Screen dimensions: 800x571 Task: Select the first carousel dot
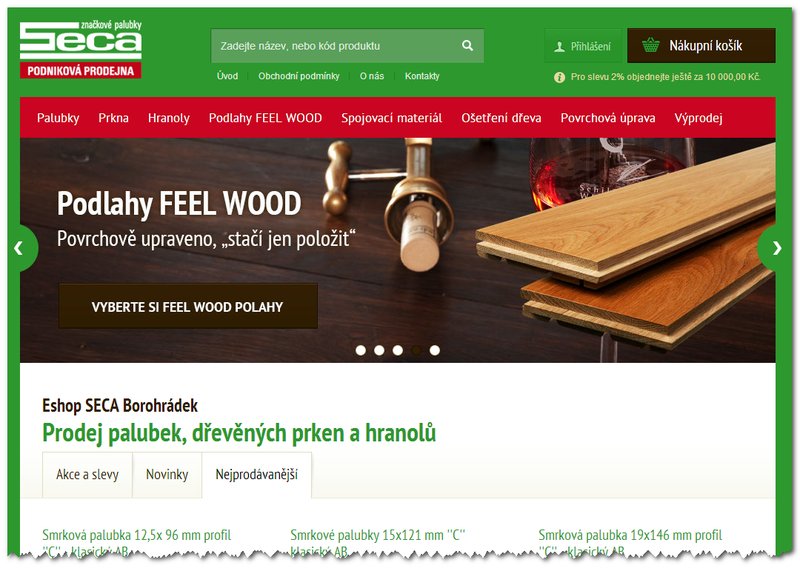361,351
